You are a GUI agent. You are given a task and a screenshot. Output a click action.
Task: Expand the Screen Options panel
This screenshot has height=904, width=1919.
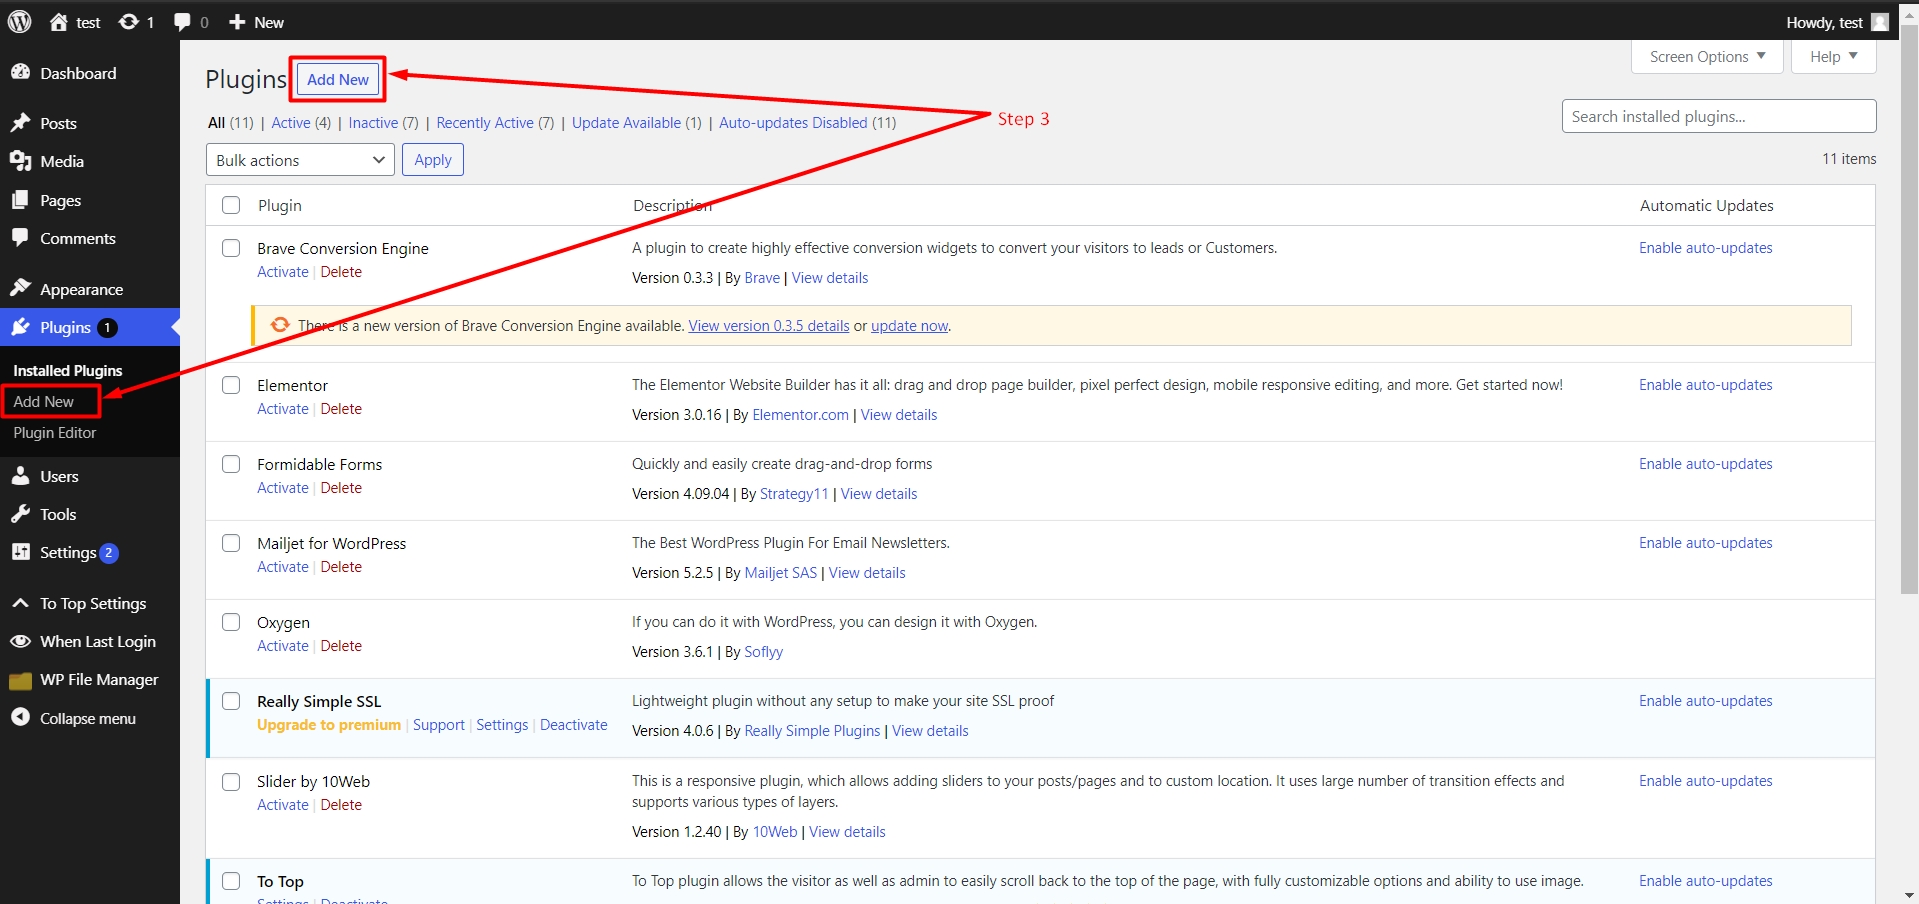click(1708, 57)
